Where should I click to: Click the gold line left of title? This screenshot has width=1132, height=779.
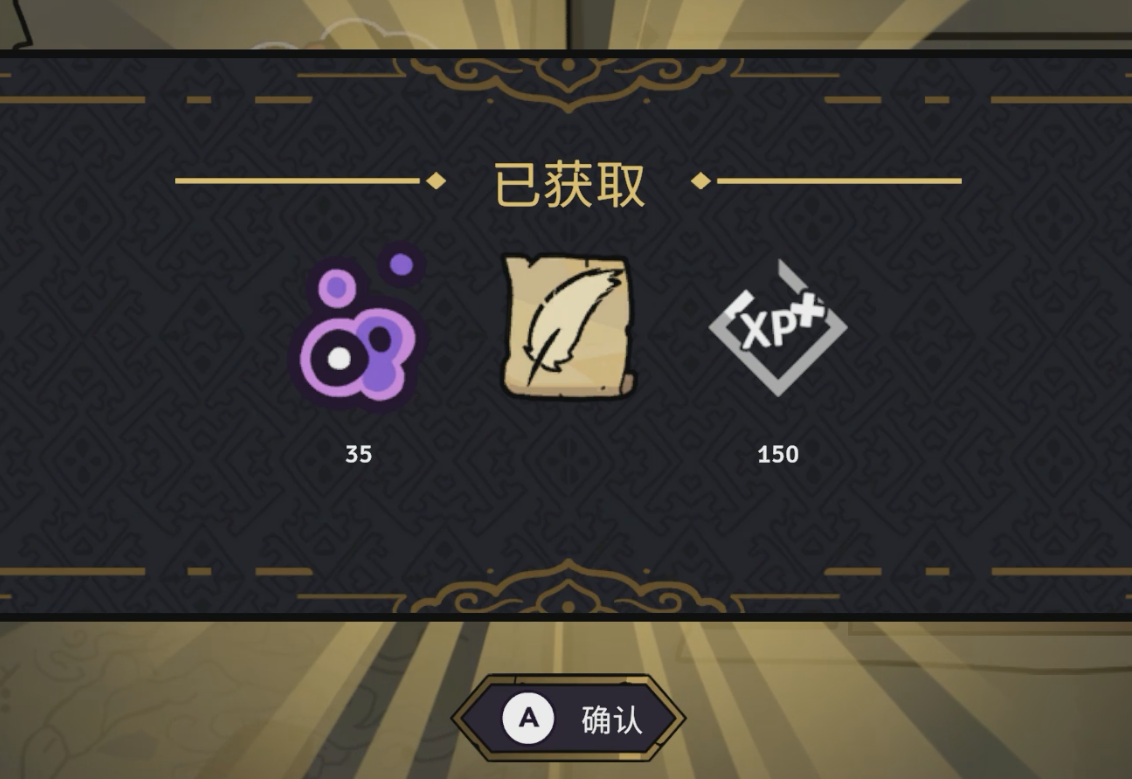pos(297,180)
